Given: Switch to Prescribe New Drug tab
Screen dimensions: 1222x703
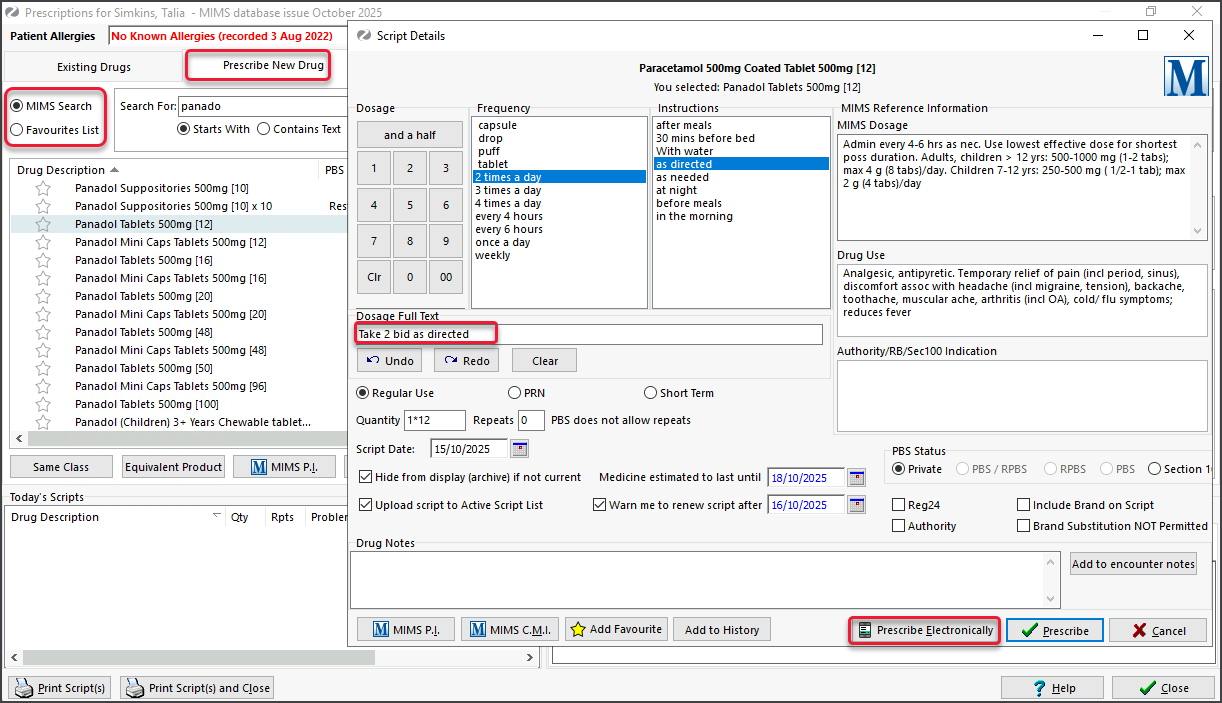Looking at the screenshot, I should click(258, 65).
